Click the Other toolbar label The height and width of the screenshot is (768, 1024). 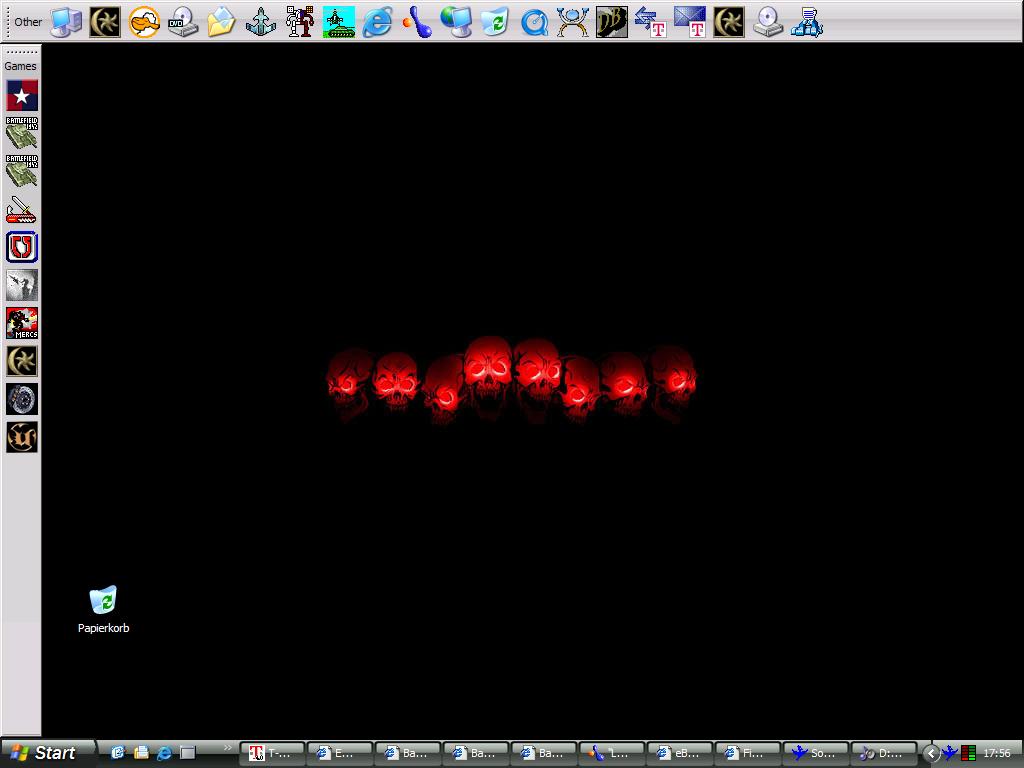click(x=28, y=22)
